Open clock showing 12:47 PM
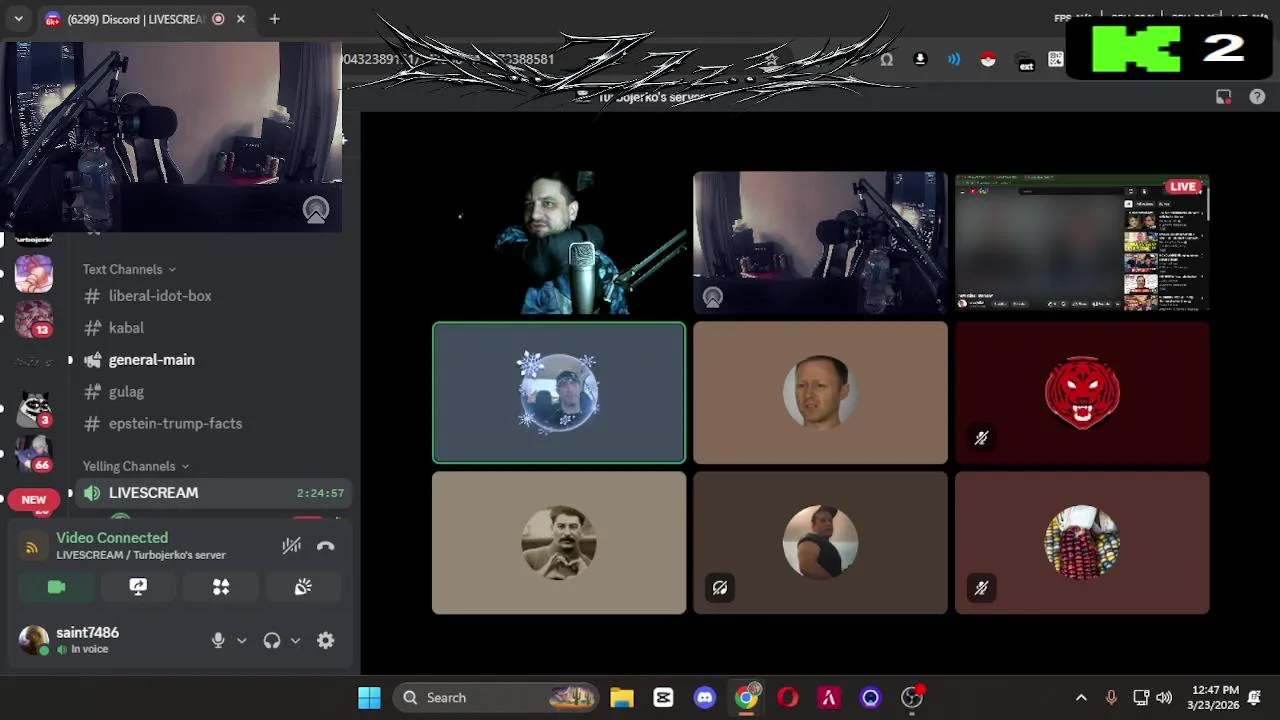1280x720 pixels. tap(1214, 698)
